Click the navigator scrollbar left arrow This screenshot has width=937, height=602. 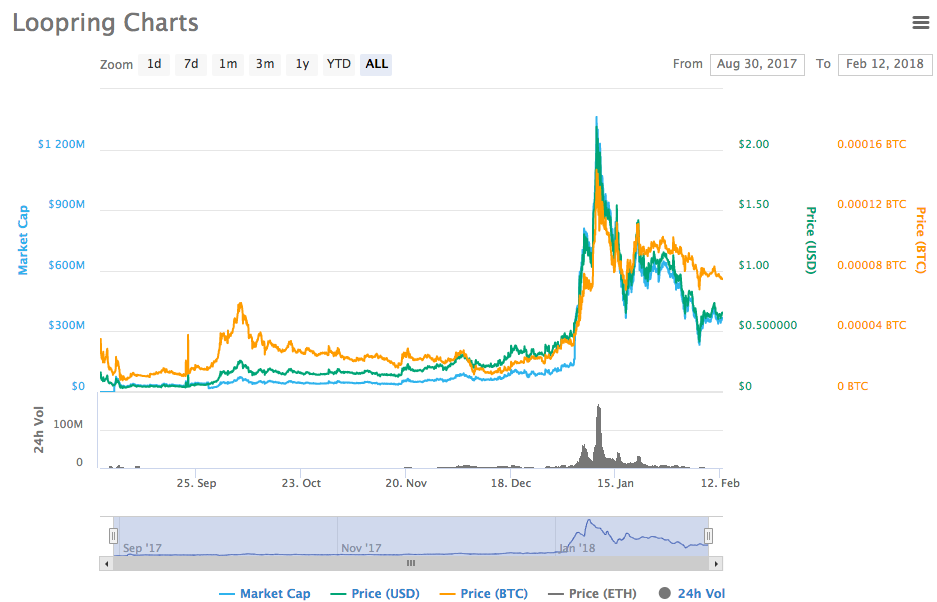(x=106, y=564)
